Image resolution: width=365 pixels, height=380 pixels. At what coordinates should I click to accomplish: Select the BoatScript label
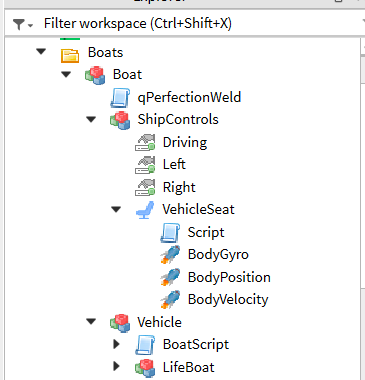coord(196,345)
